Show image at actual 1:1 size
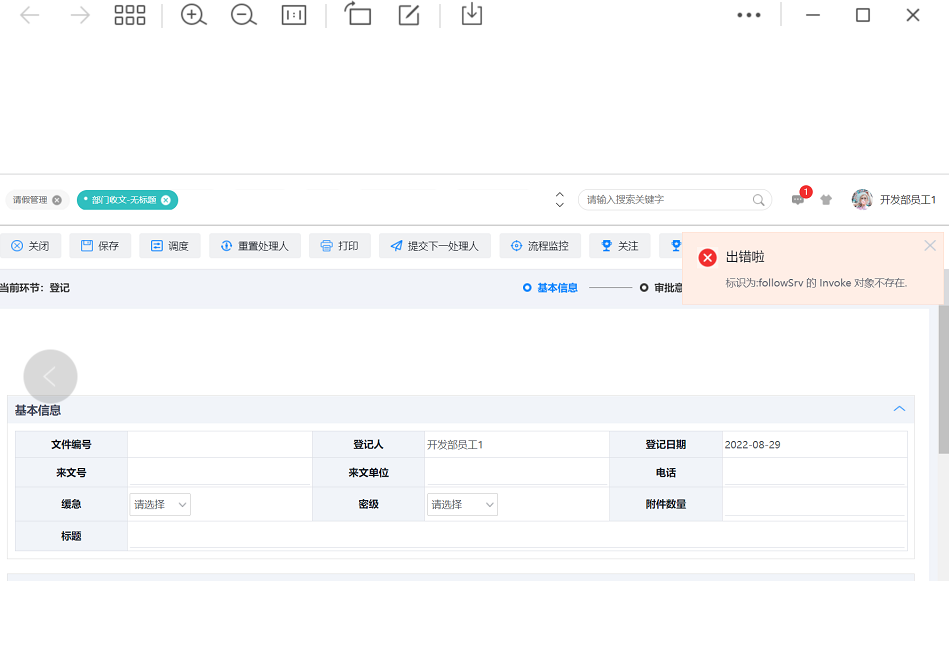949x659 pixels. point(294,15)
